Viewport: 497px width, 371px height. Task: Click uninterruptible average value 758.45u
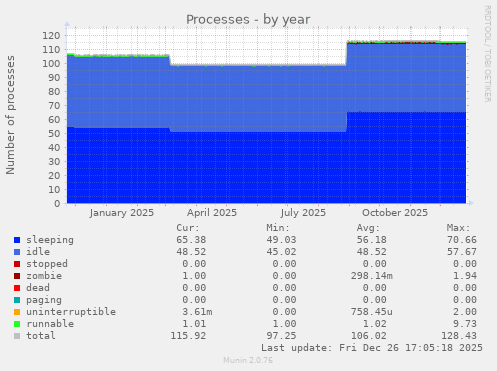click(372, 312)
